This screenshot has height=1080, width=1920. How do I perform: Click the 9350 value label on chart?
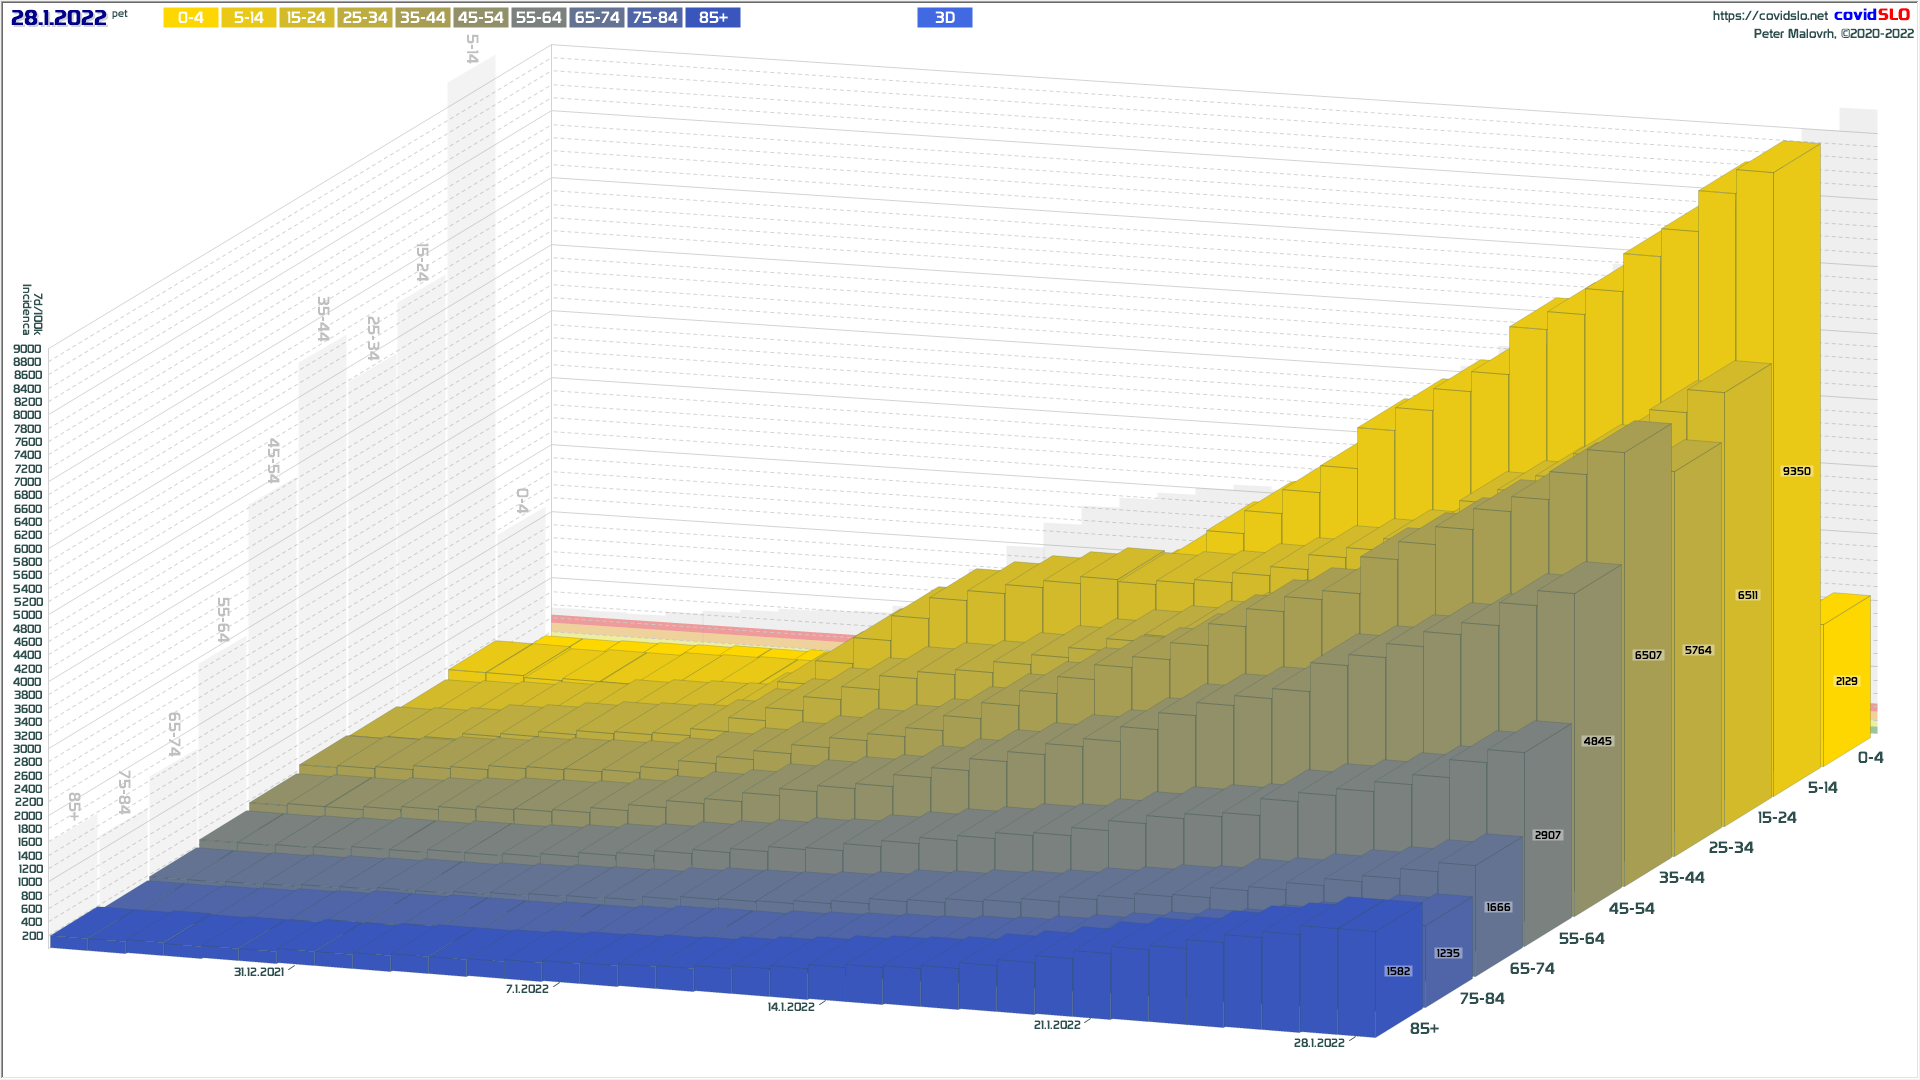[x=1796, y=471]
